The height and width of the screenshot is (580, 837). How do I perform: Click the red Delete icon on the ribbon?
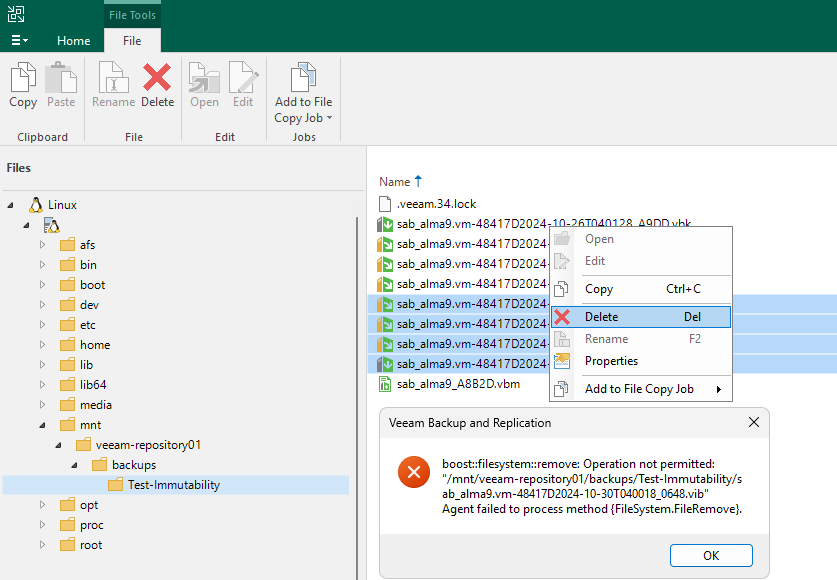click(157, 82)
